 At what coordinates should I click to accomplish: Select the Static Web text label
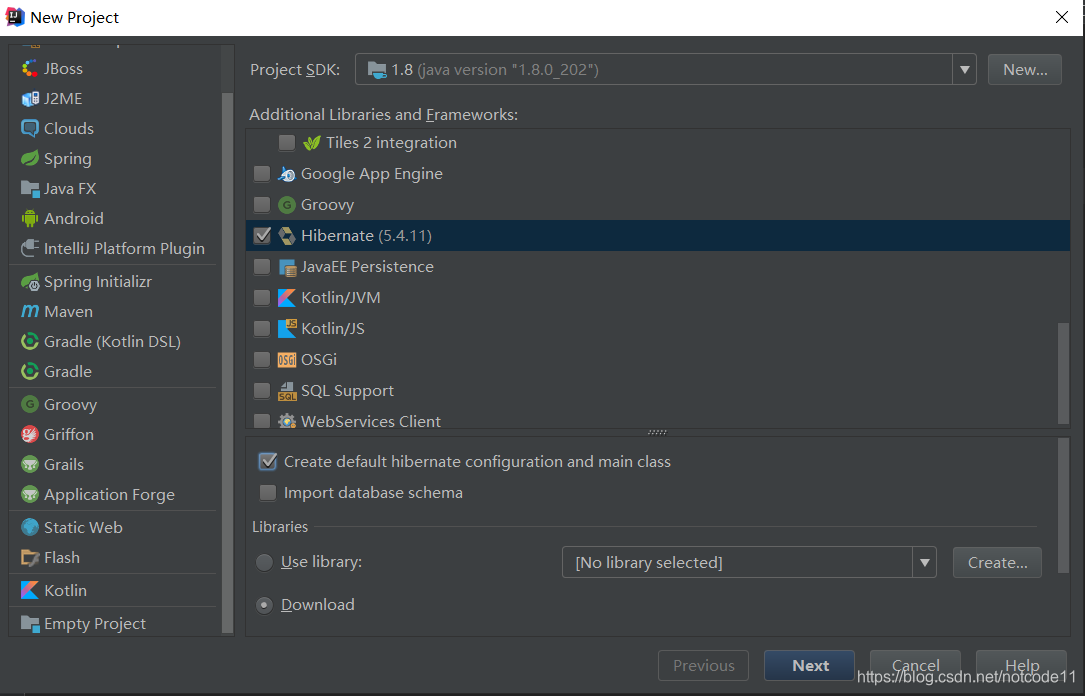(x=84, y=527)
